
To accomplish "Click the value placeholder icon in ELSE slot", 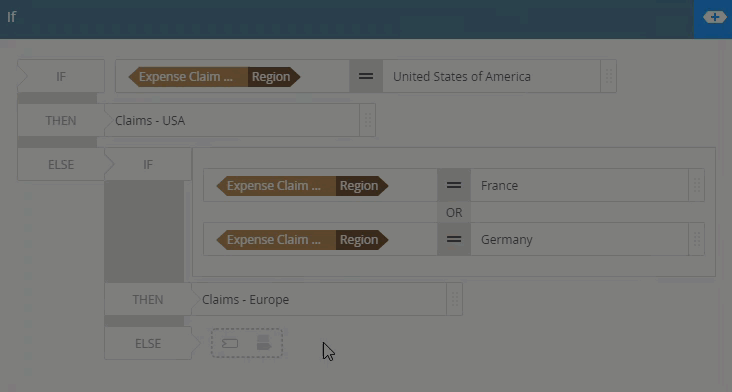I will click(x=230, y=343).
